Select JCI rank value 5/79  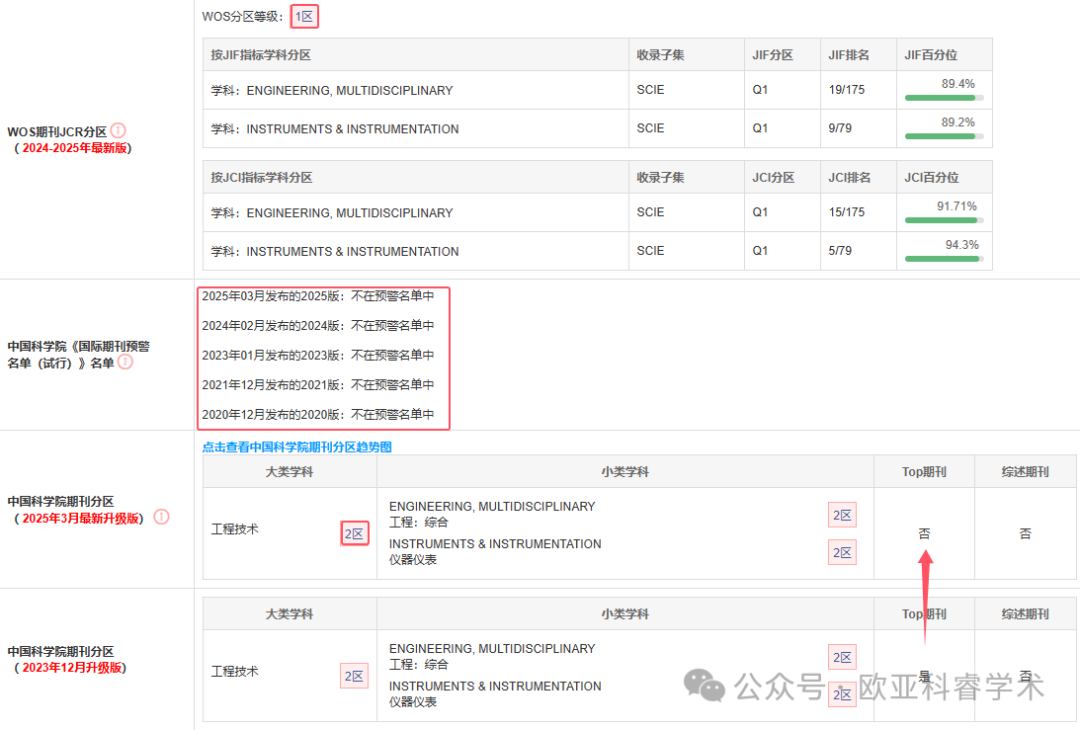click(x=840, y=251)
